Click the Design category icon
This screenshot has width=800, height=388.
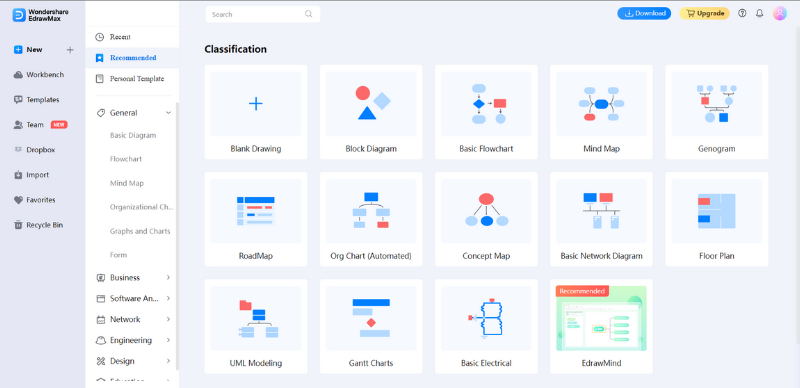point(101,361)
